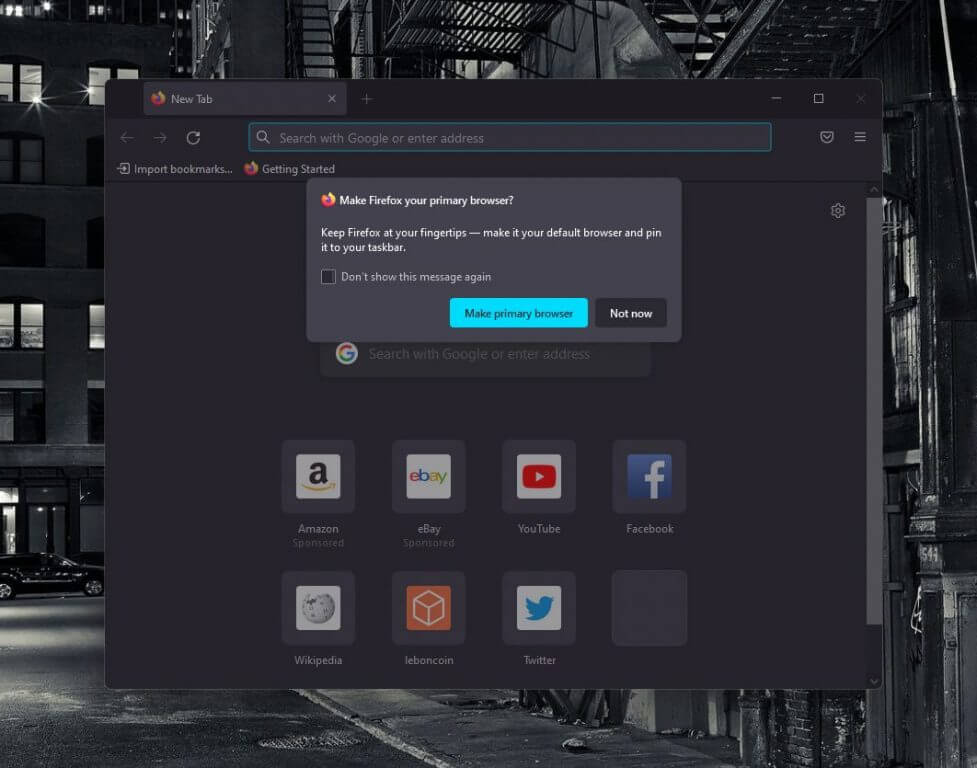Image resolution: width=977 pixels, height=768 pixels.
Task: Open the Firefox application menu
Action: pos(860,137)
